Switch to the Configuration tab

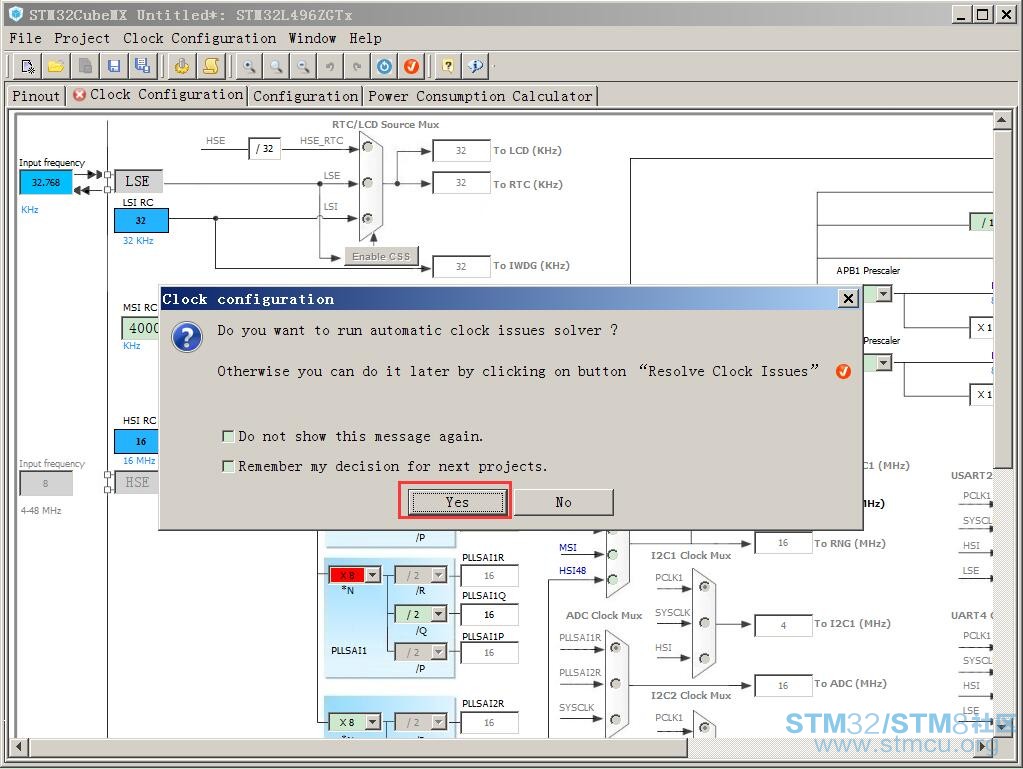(x=305, y=96)
